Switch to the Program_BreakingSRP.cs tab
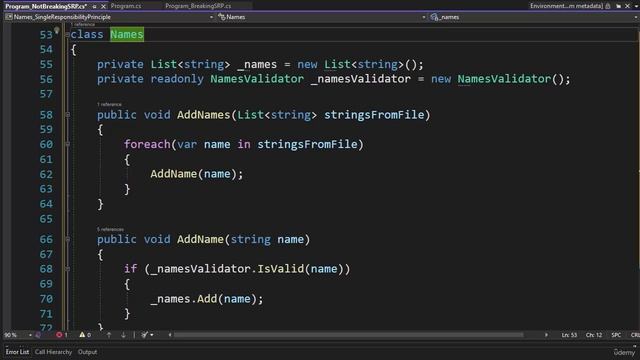This screenshot has width=640, height=360. coord(198,6)
